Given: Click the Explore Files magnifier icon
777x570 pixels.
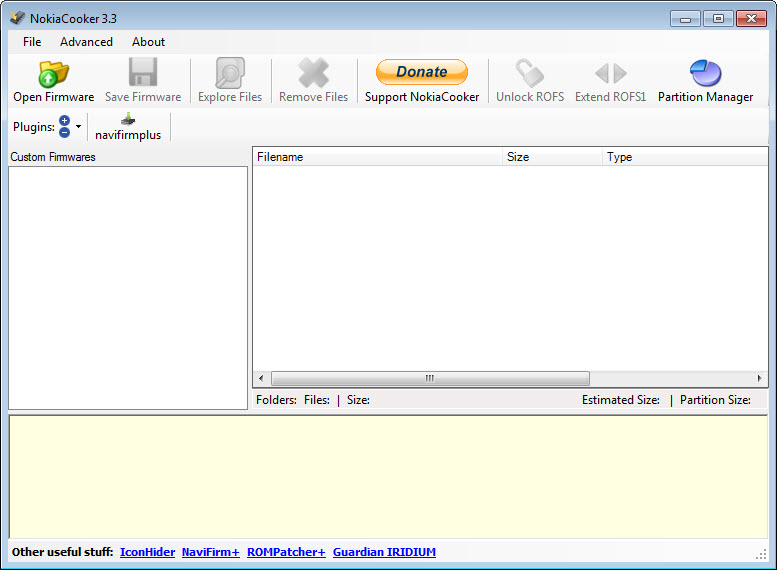Looking at the screenshot, I should pyautogui.click(x=230, y=73).
